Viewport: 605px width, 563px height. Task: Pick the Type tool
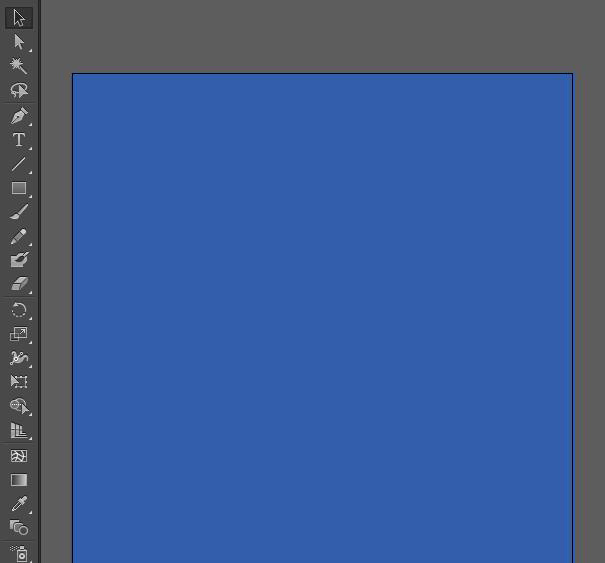click(19, 140)
